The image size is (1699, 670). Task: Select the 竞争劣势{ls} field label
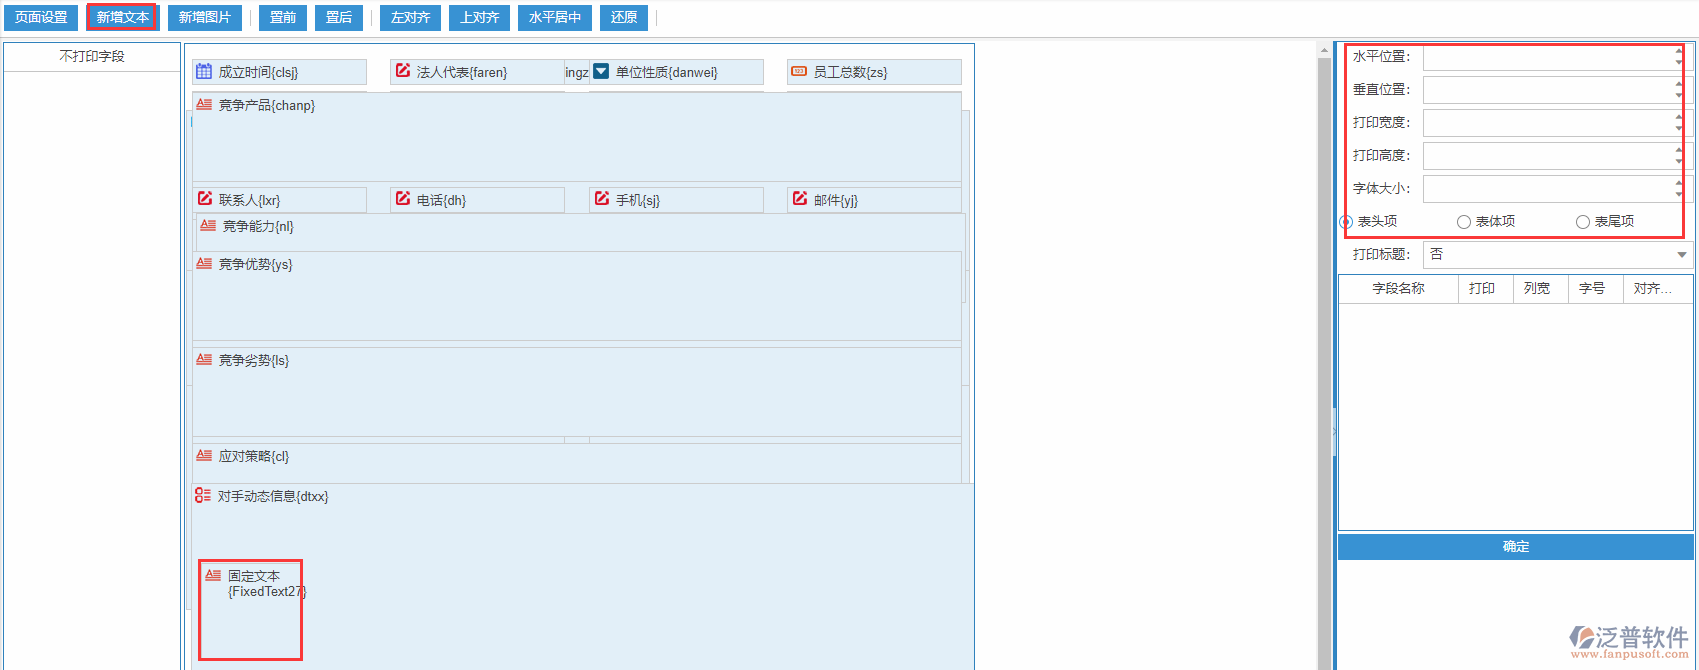point(254,360)
